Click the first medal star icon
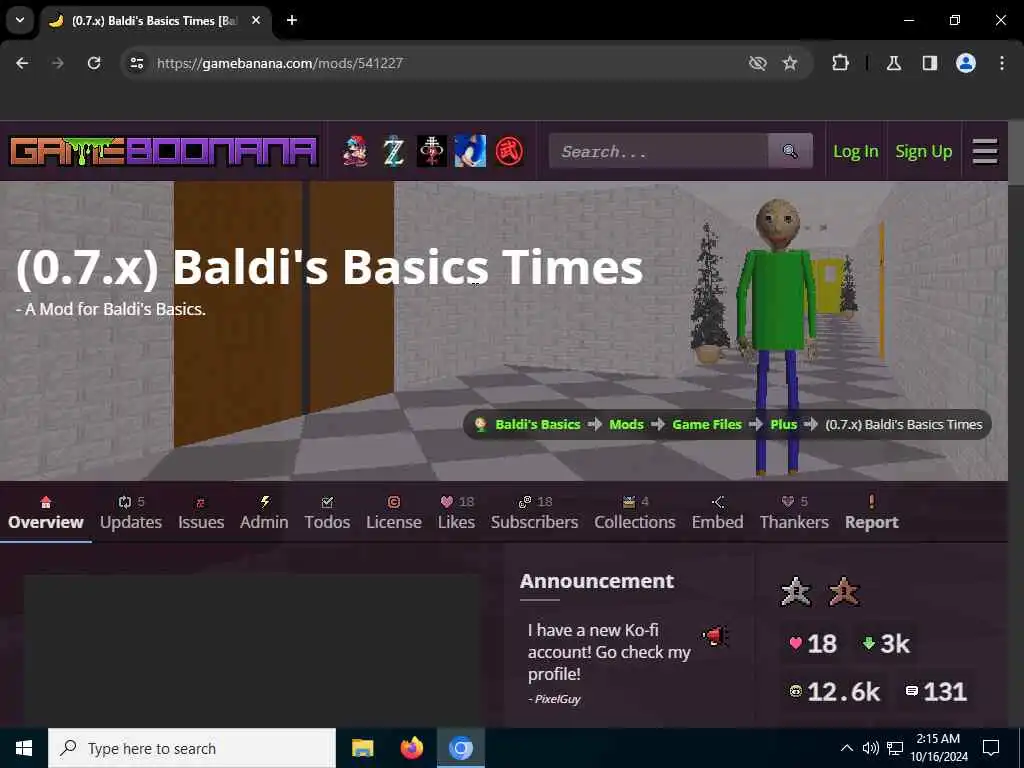The height and width of the screenshot is (768, 1024). [795, 592]
